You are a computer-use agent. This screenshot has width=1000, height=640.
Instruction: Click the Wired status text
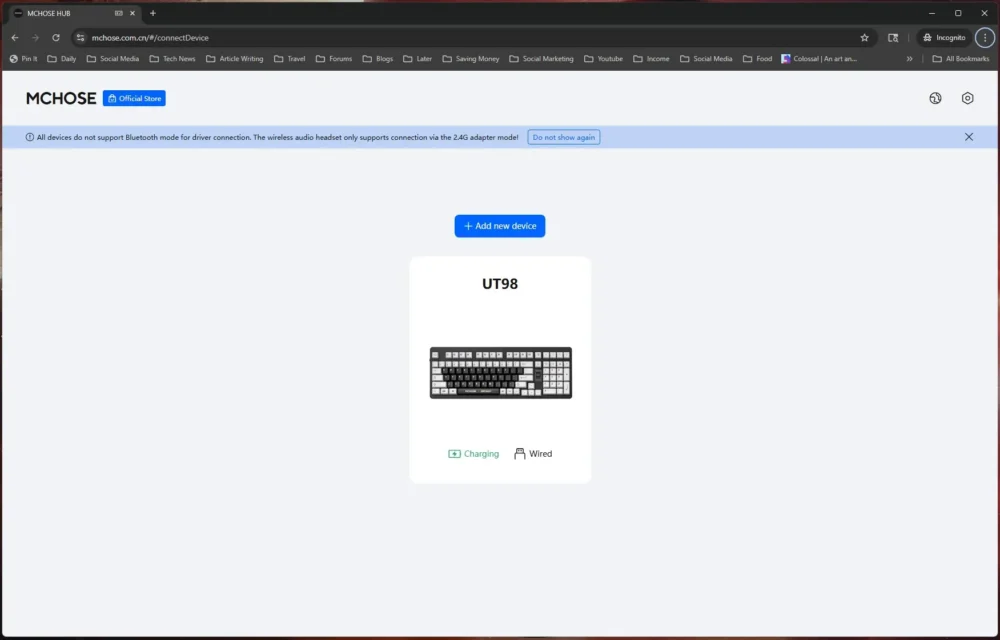(540, 454)
